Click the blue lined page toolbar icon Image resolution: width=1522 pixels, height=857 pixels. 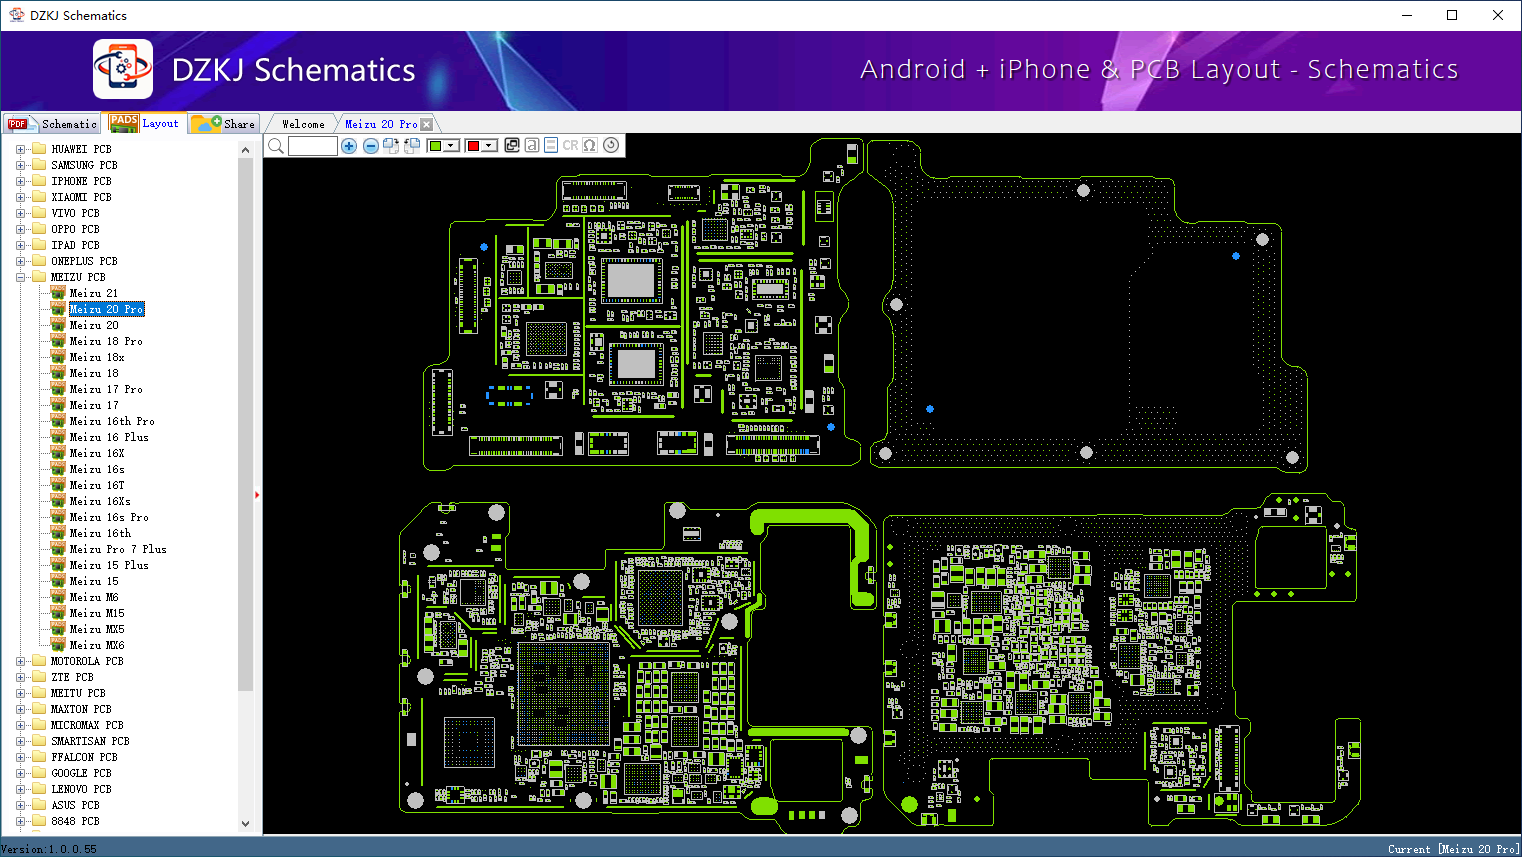click(551, 145)
